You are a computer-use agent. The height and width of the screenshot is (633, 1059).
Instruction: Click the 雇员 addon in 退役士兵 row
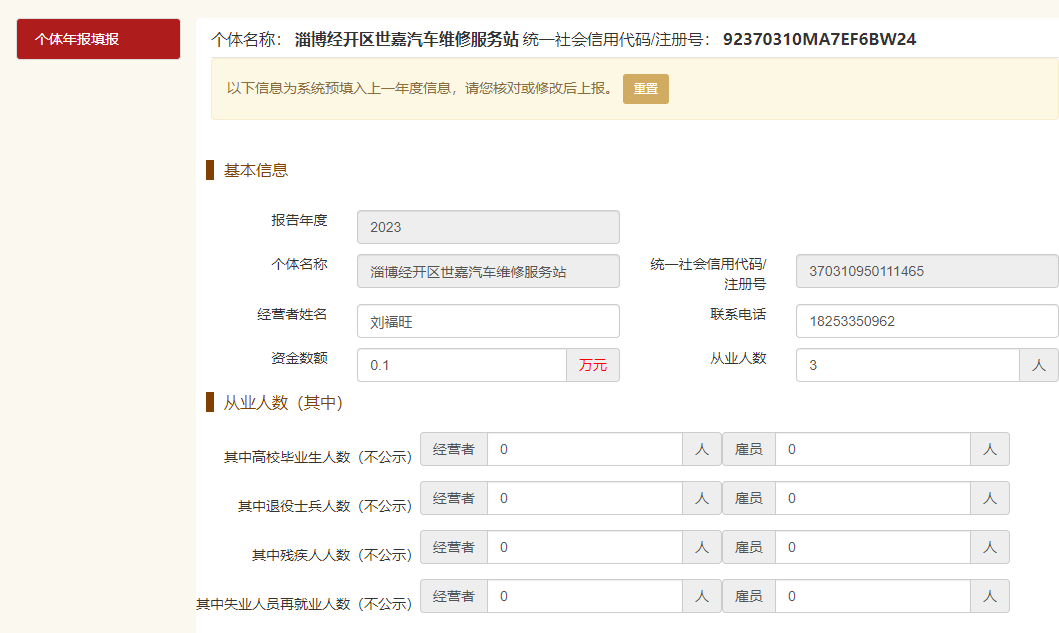point(749,499)
